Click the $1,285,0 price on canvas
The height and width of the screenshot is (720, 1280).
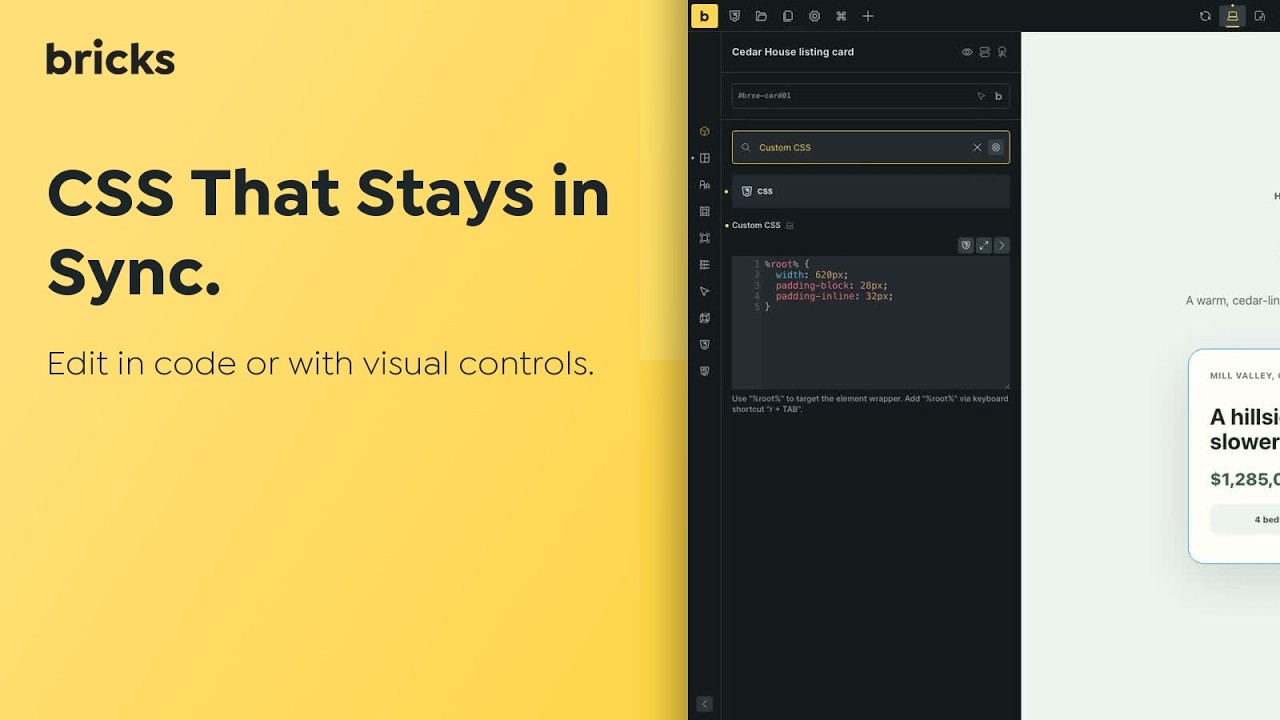click(1245, 479)
